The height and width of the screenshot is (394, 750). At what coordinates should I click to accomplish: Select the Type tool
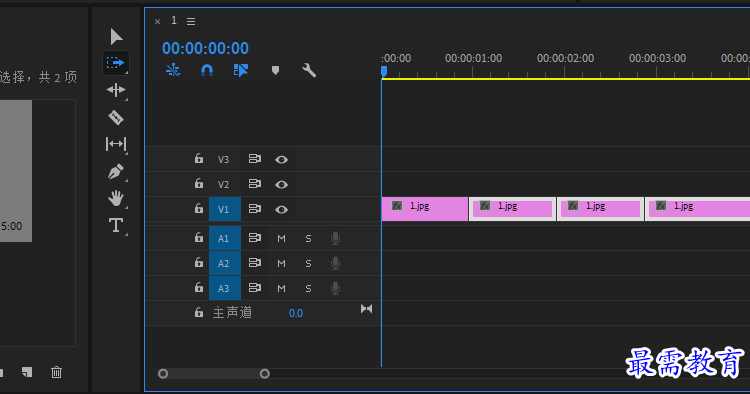(116, 225)
